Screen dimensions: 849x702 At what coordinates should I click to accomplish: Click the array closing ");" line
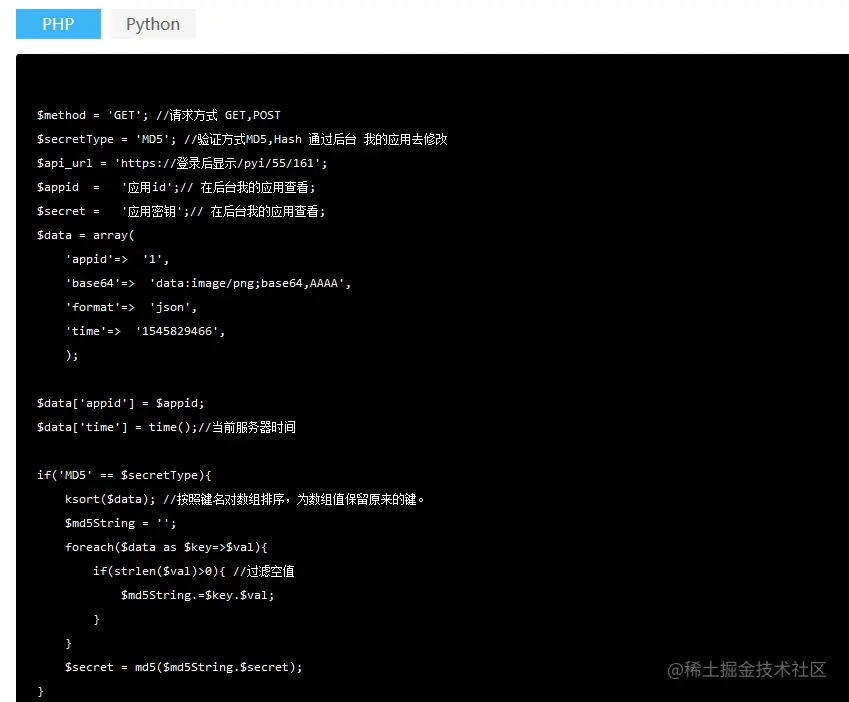click(x=71, y=355)
